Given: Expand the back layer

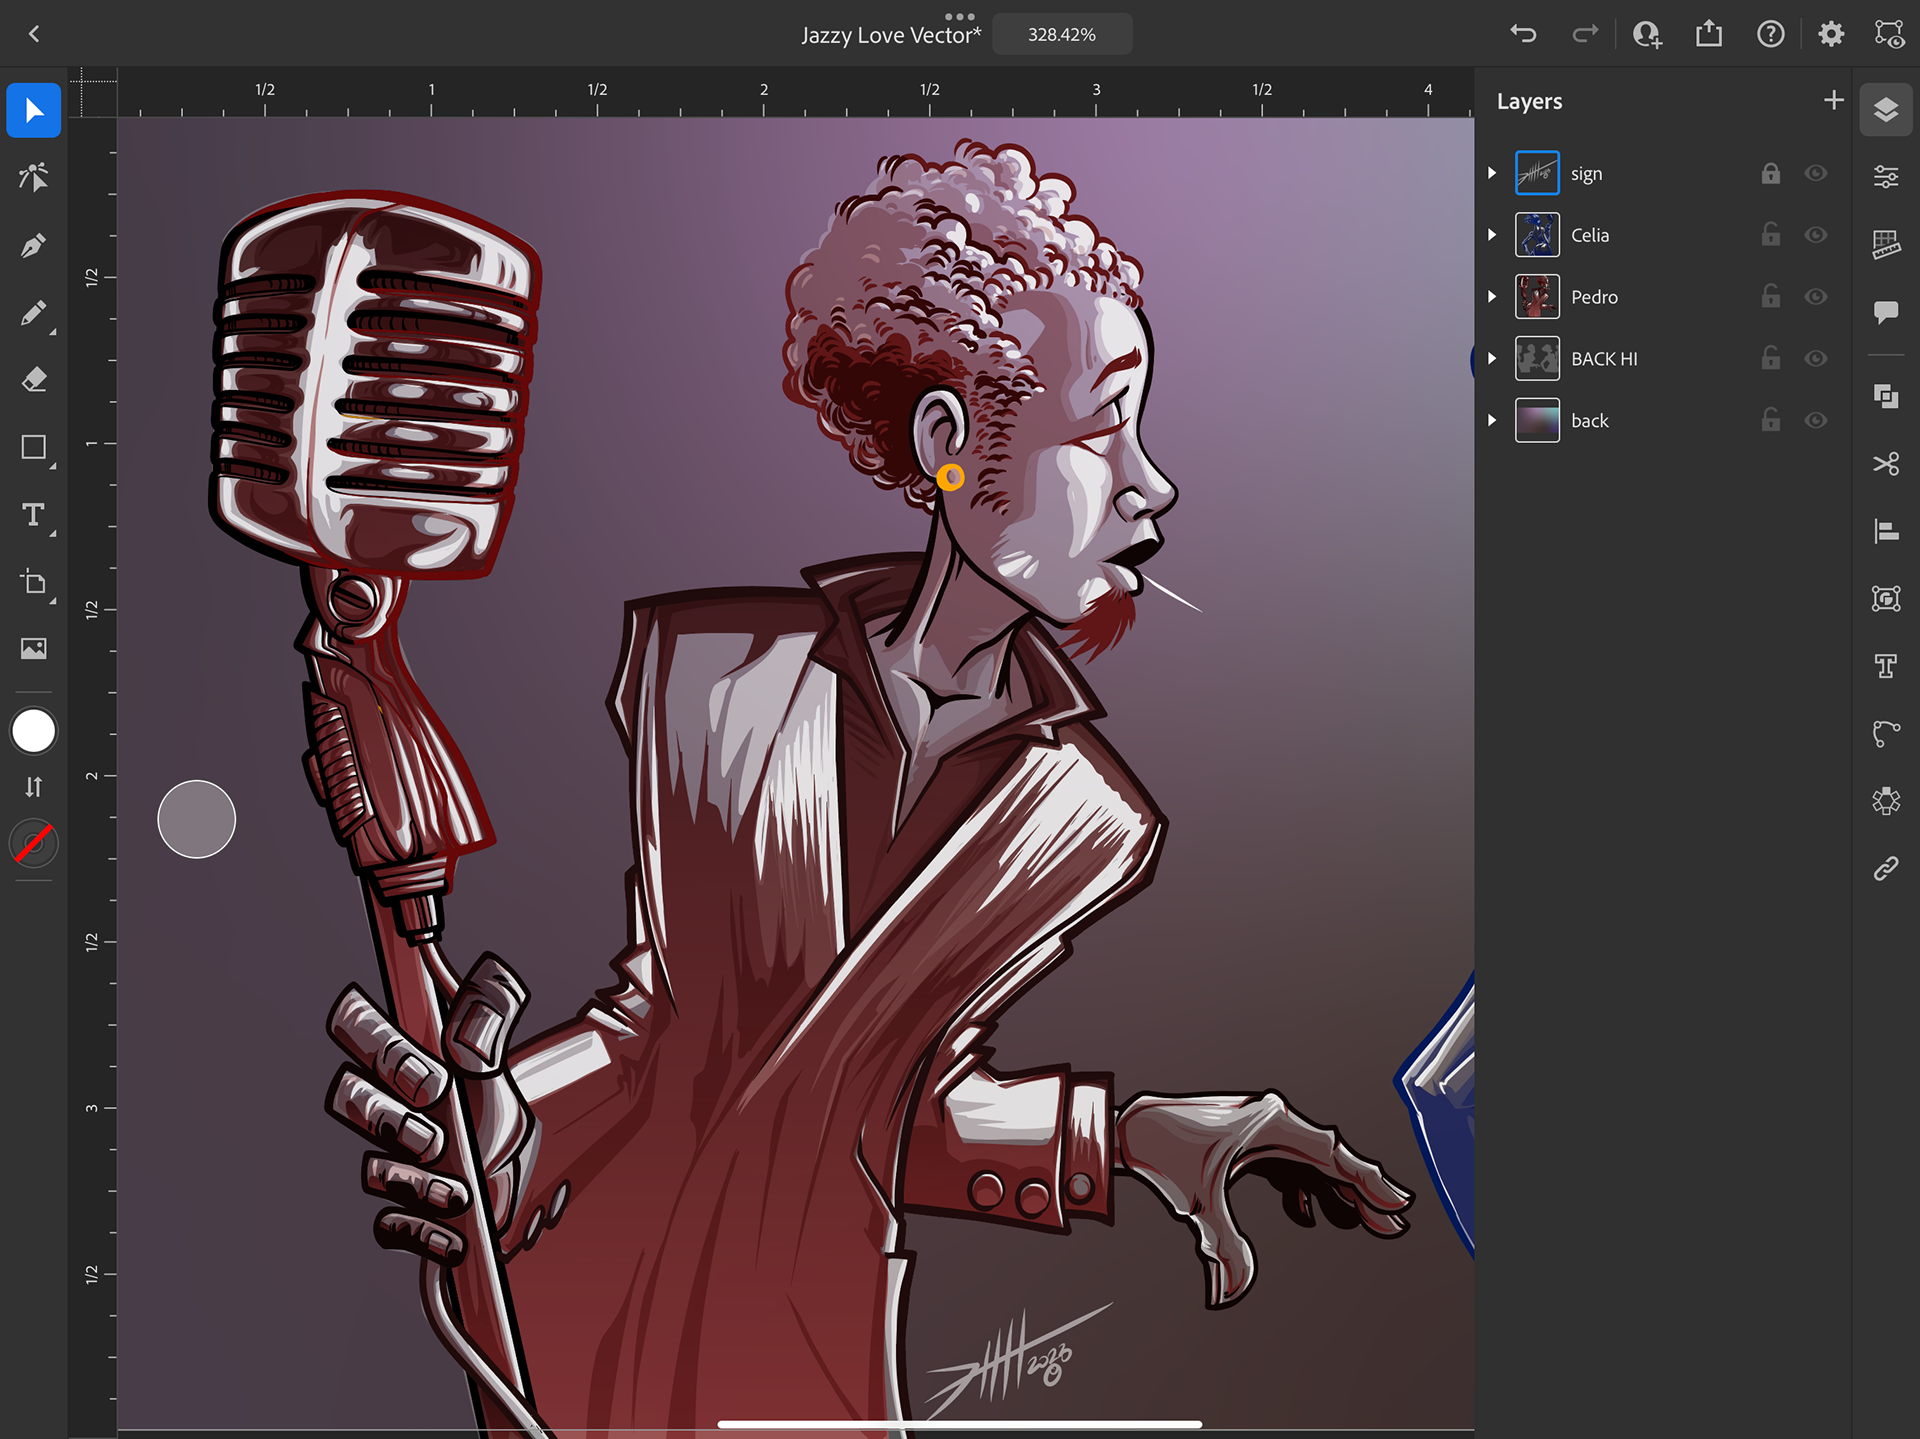Looking at the screenshot, I should pyautogui.click(x=1492, y=421).
